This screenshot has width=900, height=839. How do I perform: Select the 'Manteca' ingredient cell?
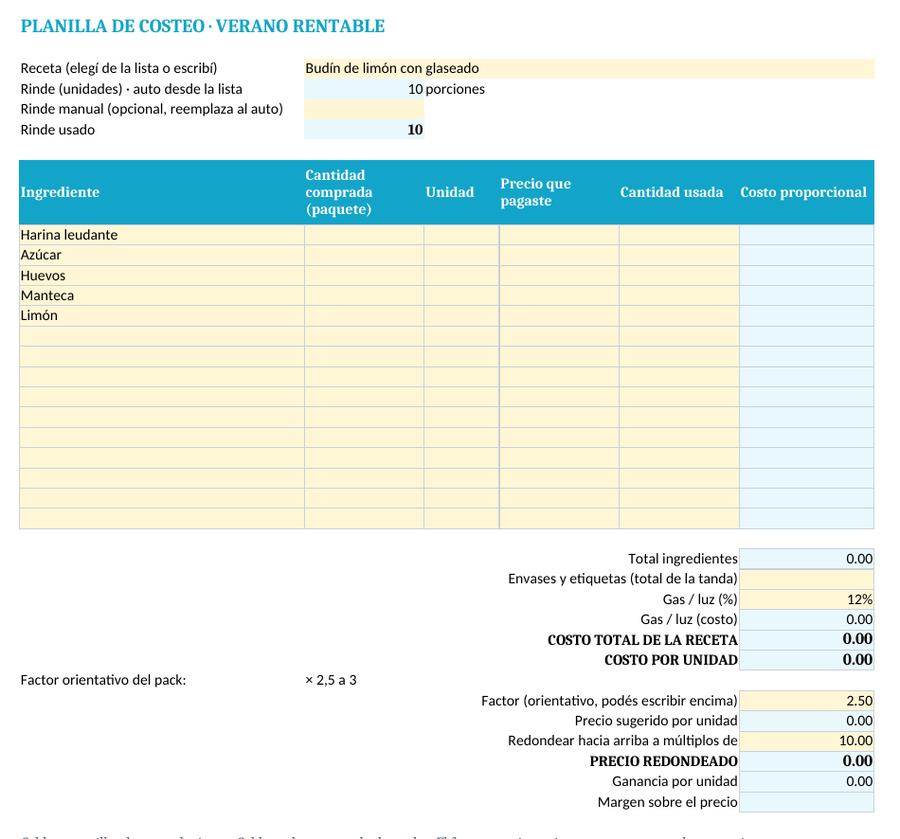[x=162, y=296]
